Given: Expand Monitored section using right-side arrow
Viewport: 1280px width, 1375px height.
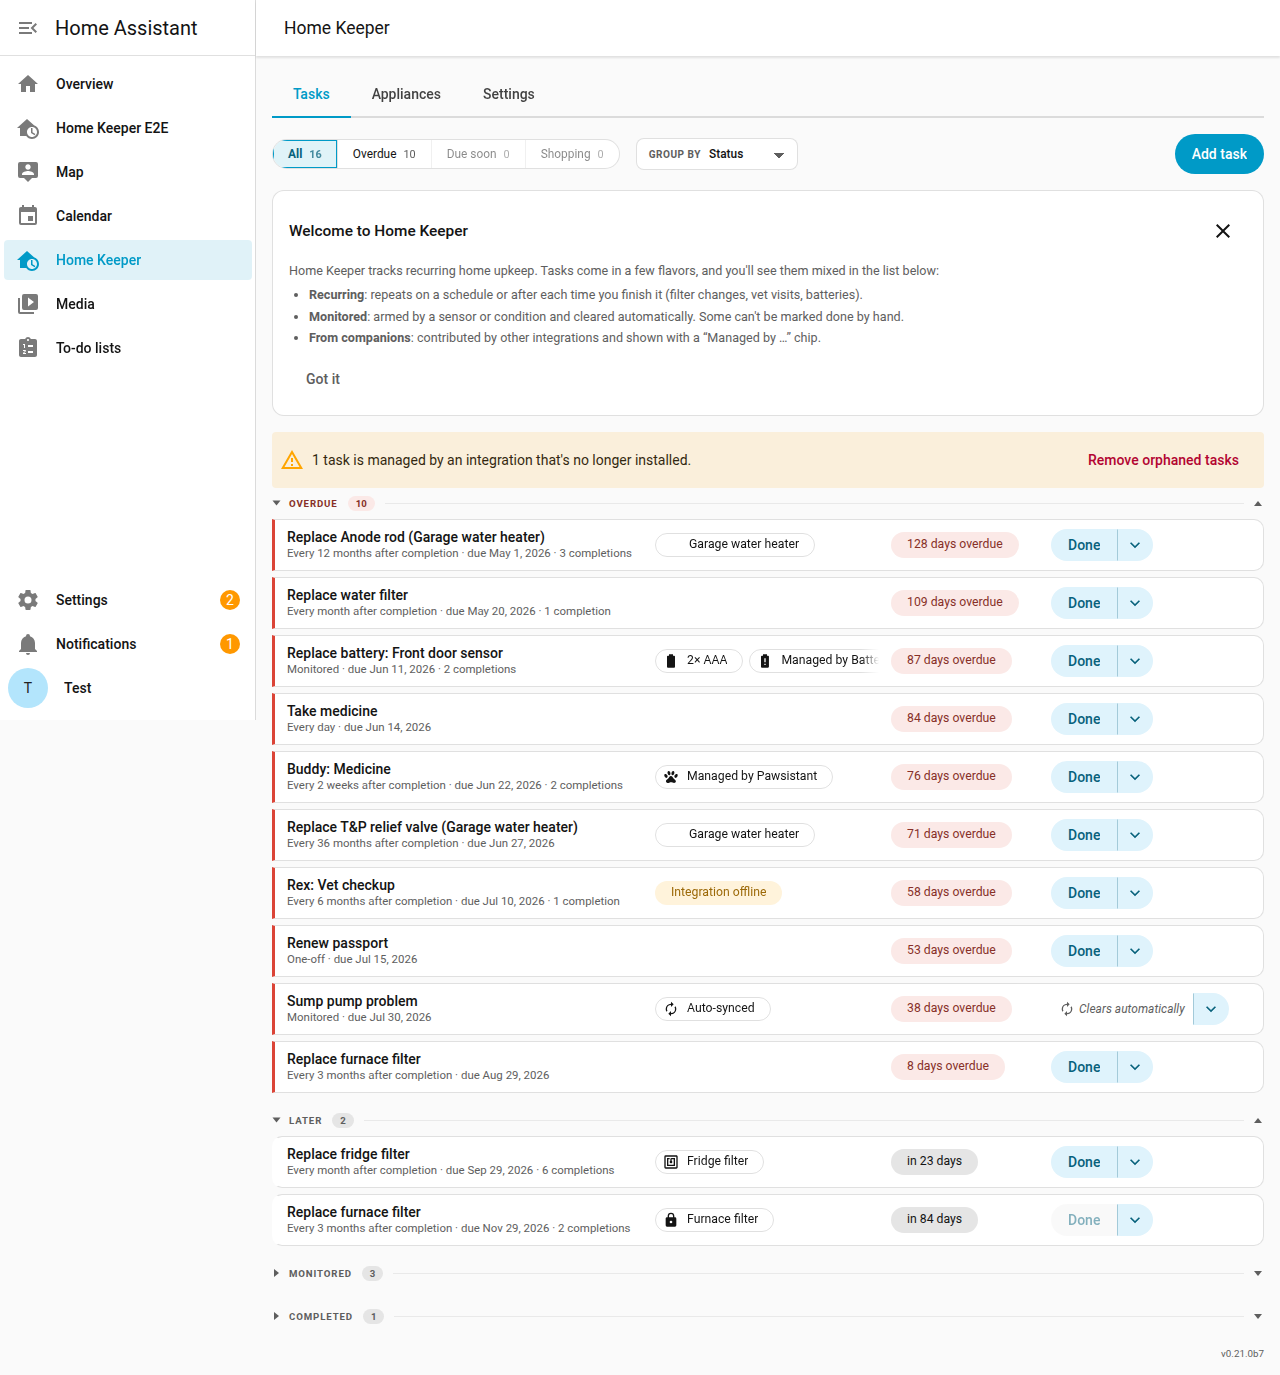Looking at the screenshot, I should click(1258, 1274).
